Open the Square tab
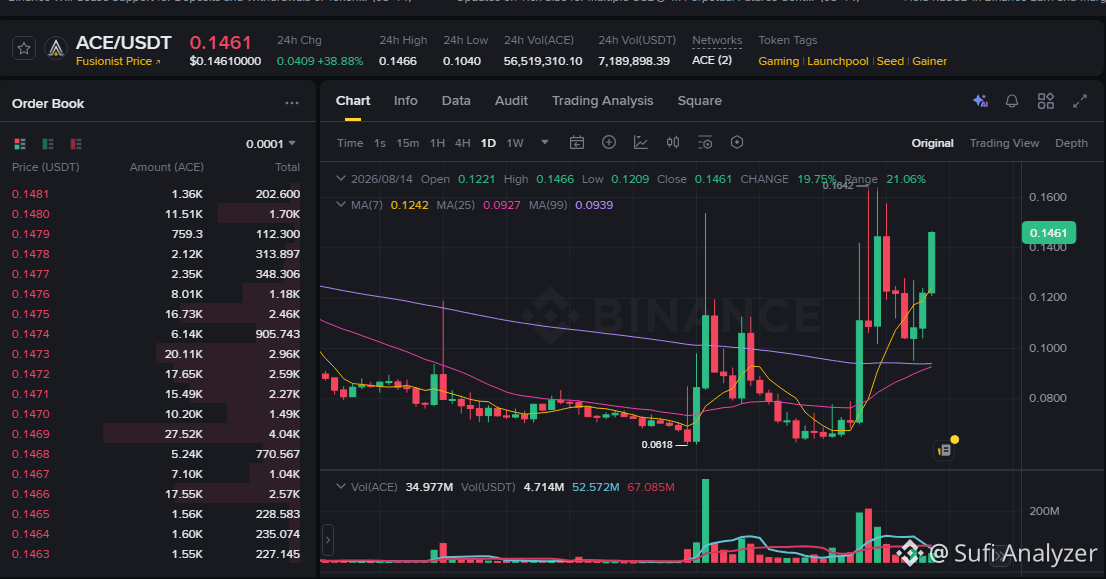Screen dimensions: 1106x579 pyautogui.click(x=699, y=101)
